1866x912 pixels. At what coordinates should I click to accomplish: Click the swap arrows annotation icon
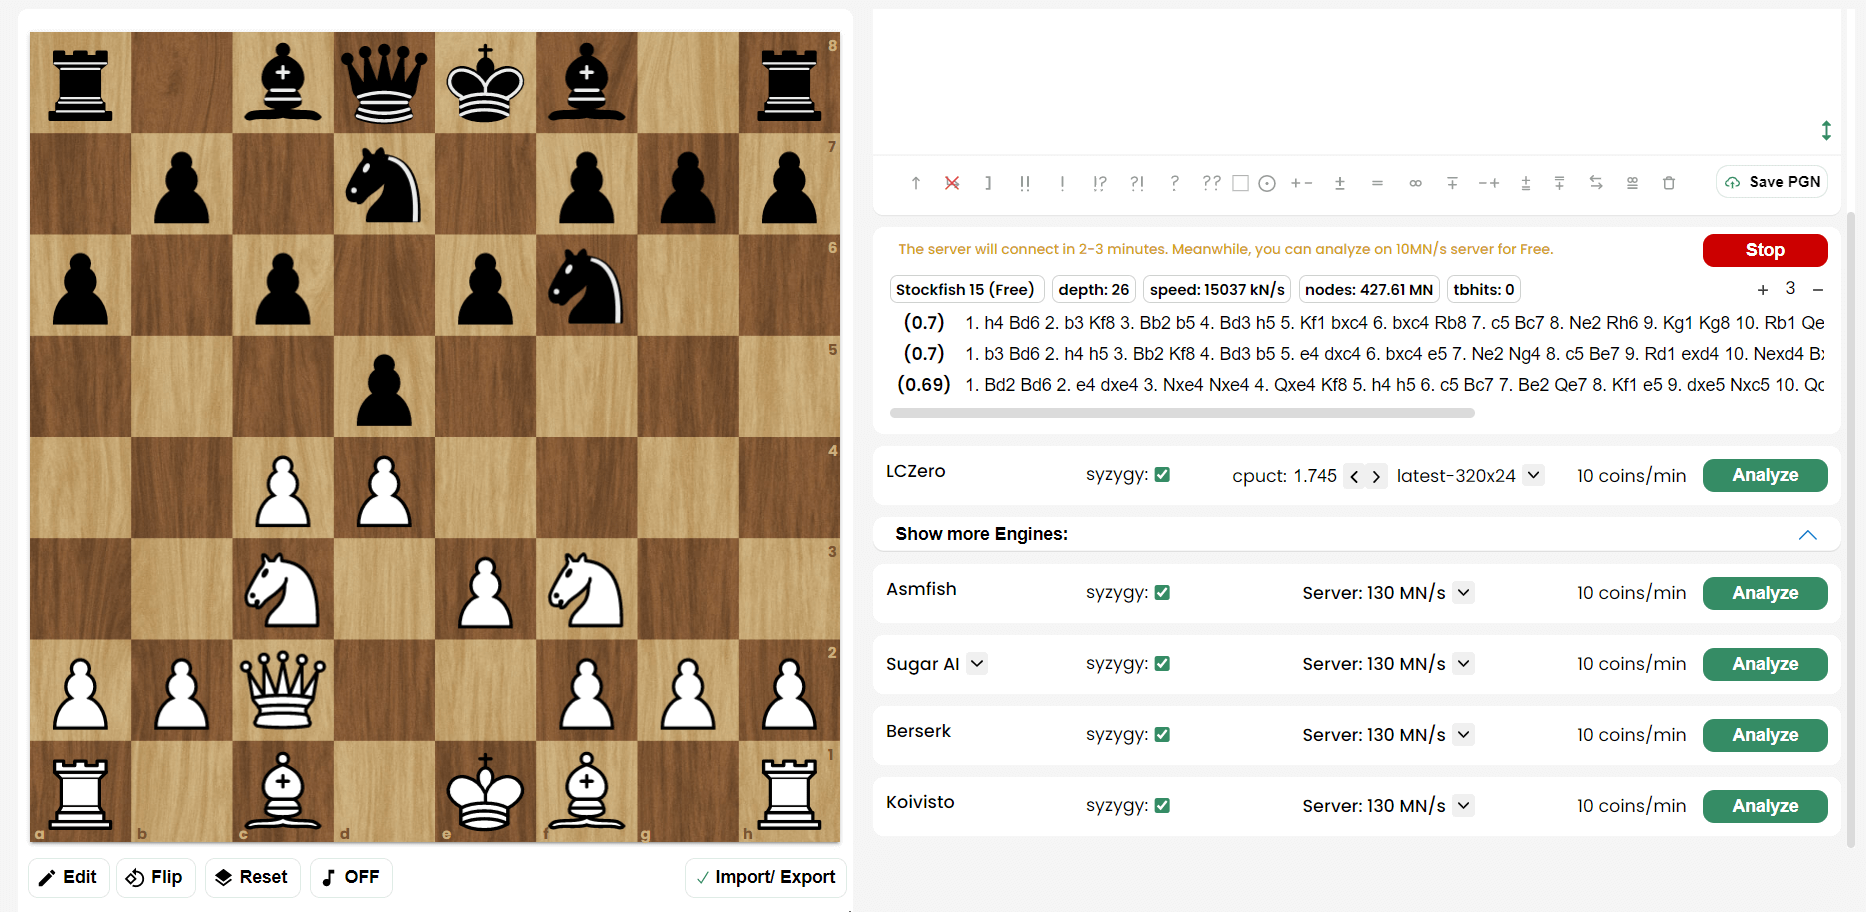(1596, 183)
